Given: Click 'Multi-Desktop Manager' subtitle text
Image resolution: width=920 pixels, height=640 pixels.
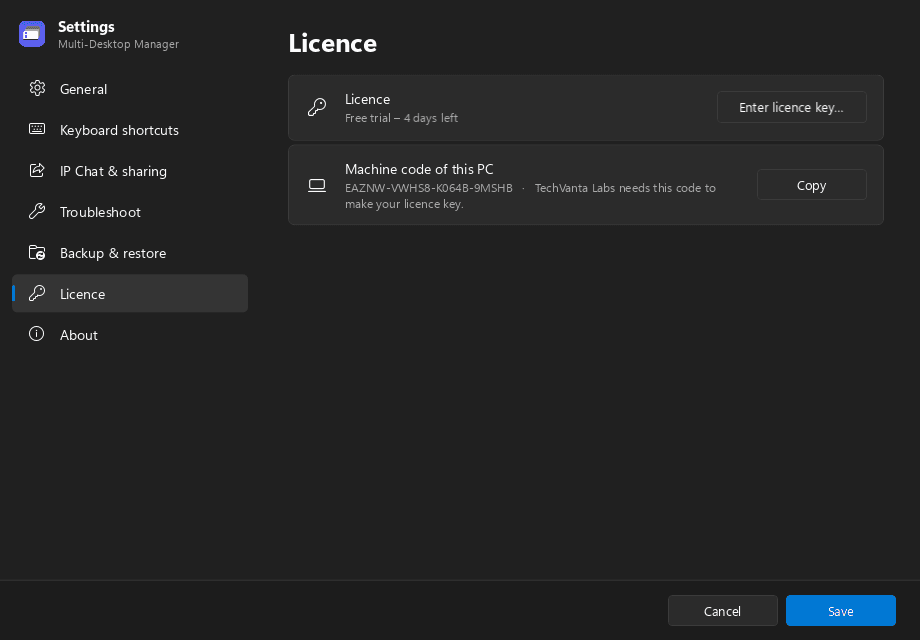Looking at the screenshot, I should (x=119, y=44).
